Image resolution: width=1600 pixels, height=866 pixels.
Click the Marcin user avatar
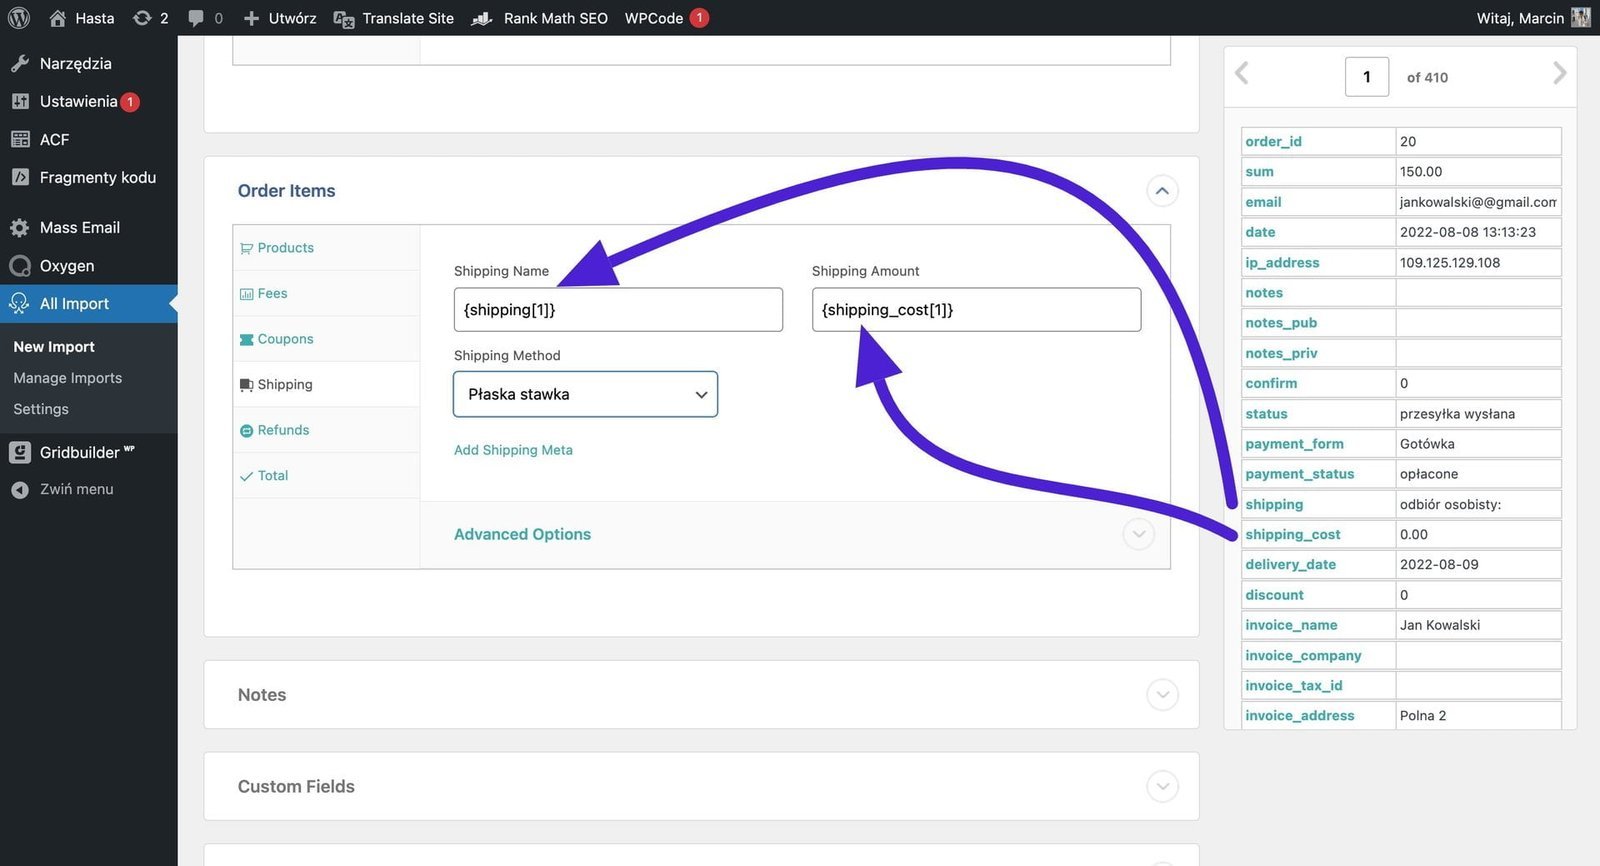click(x=1580, y=18)
